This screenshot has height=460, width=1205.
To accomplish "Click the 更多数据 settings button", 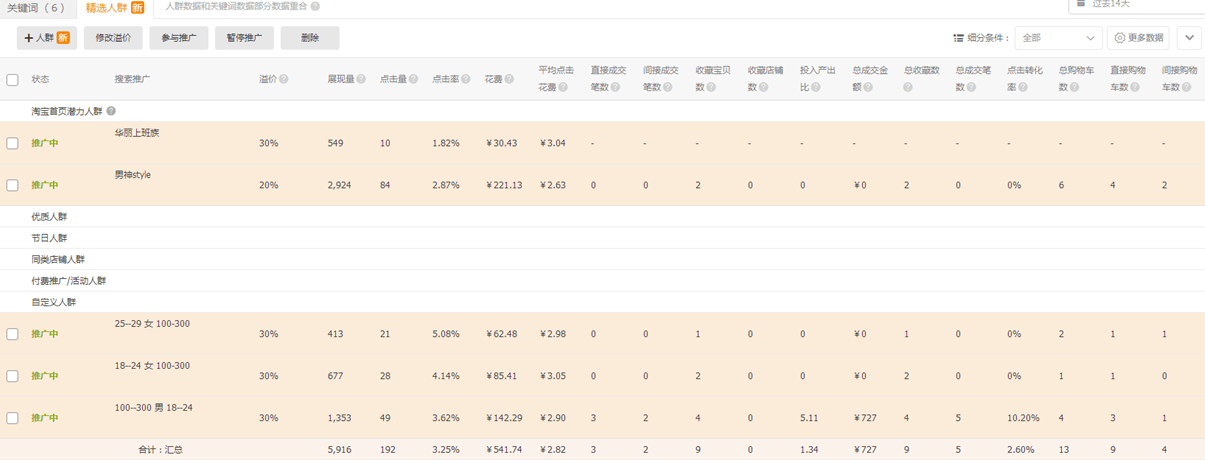I will [x=1138, y=38].
